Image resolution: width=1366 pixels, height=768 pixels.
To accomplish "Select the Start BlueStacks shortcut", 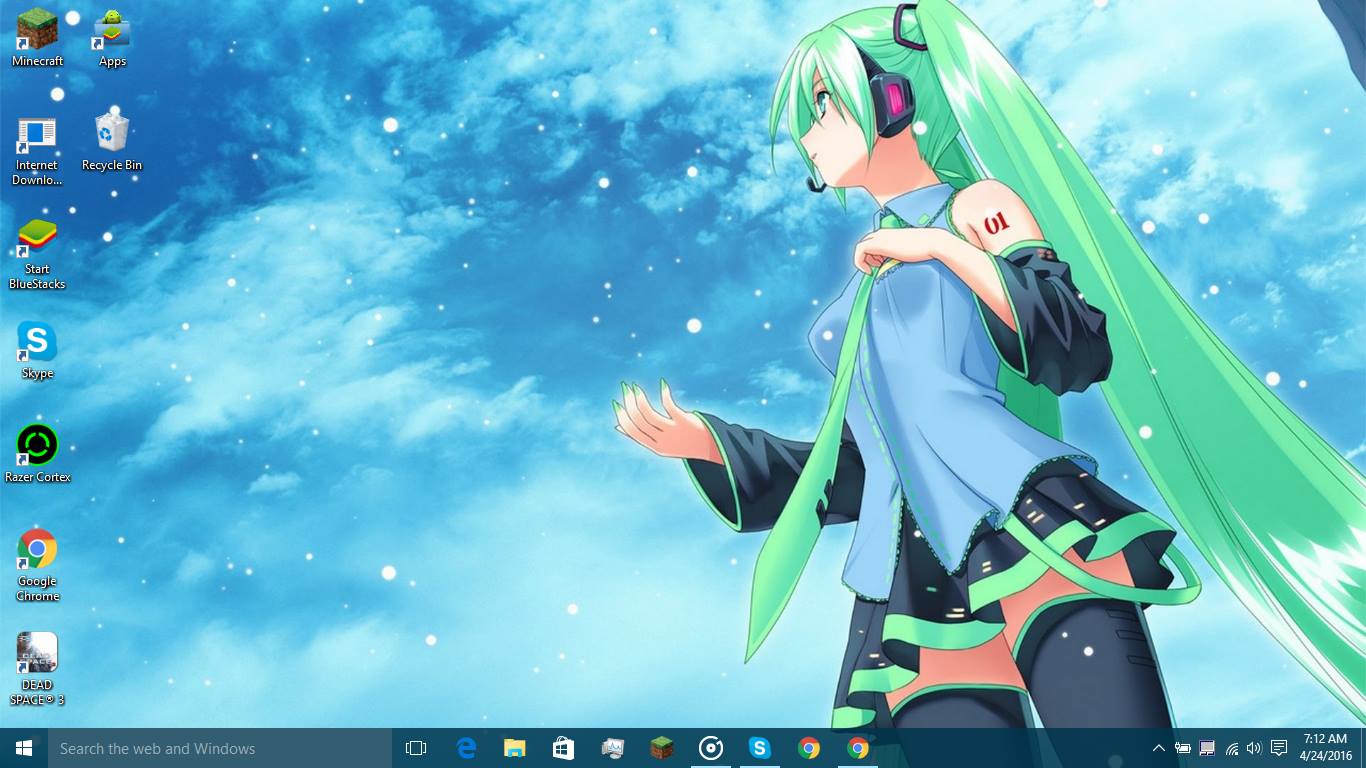I will [x=37, y=254].
